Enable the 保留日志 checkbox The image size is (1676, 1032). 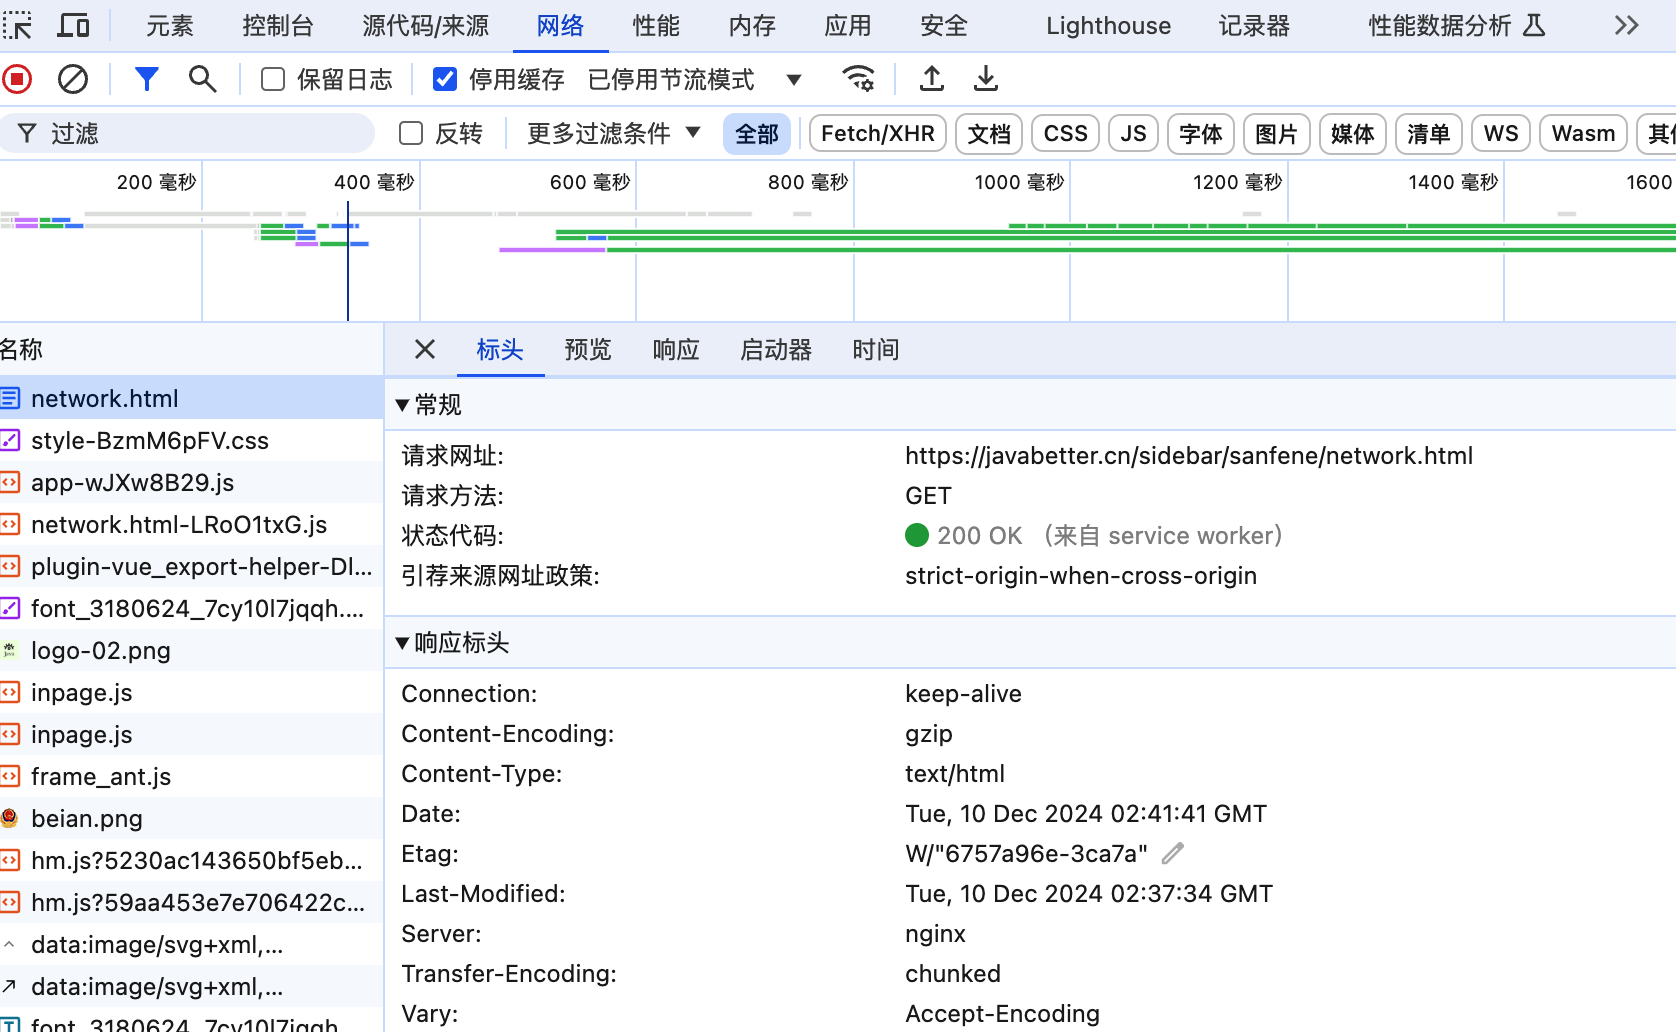click(271, 78)
